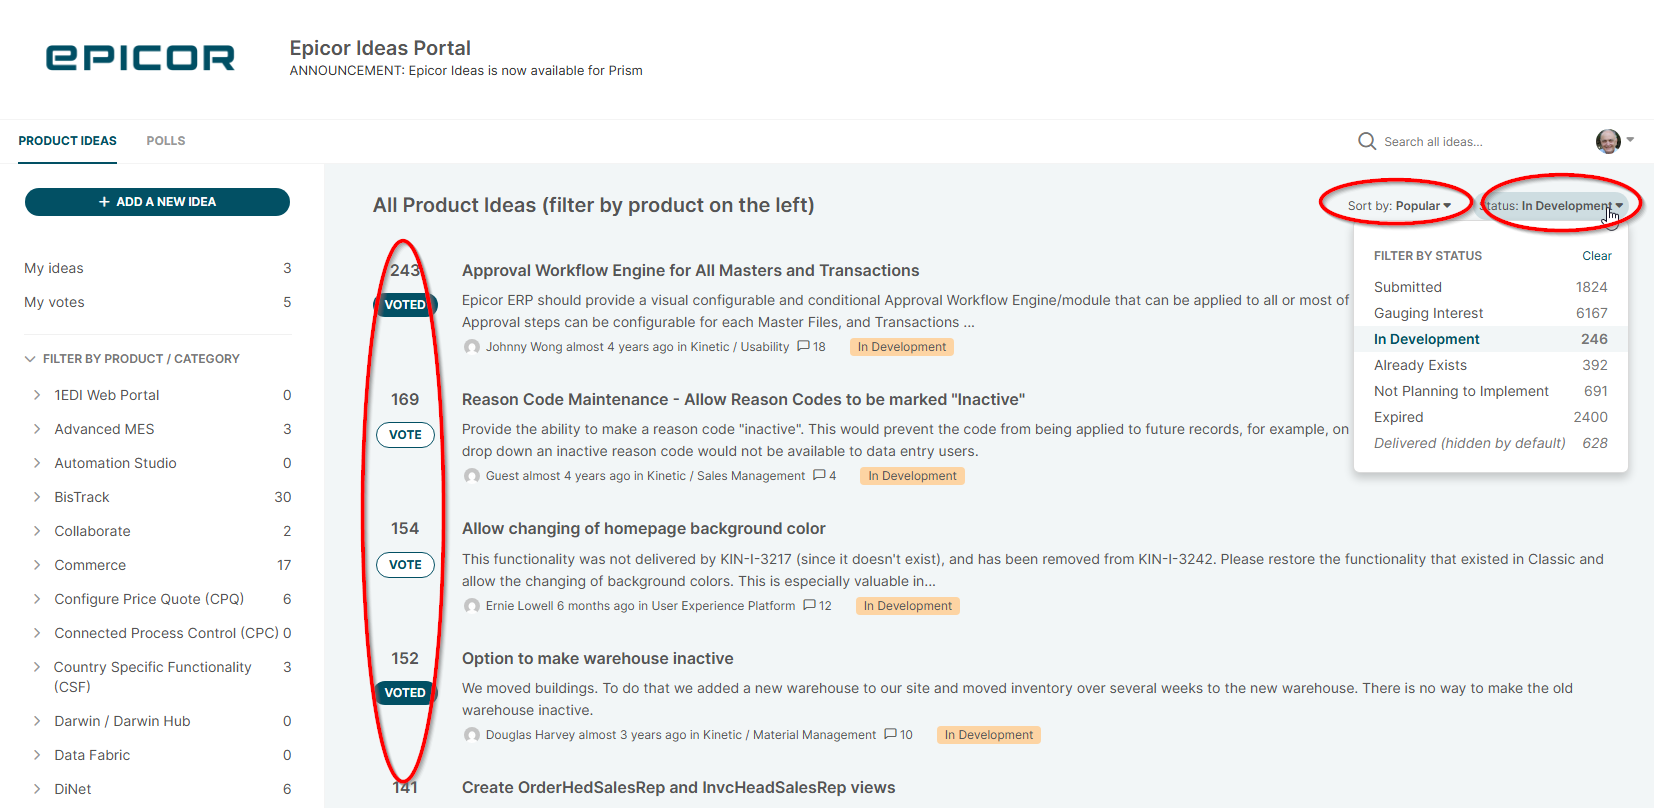The image size is (1654, 808).
Task: Click In Development tag on Approval Workflow
Action: pyautogui.click(x=902, y=347)
